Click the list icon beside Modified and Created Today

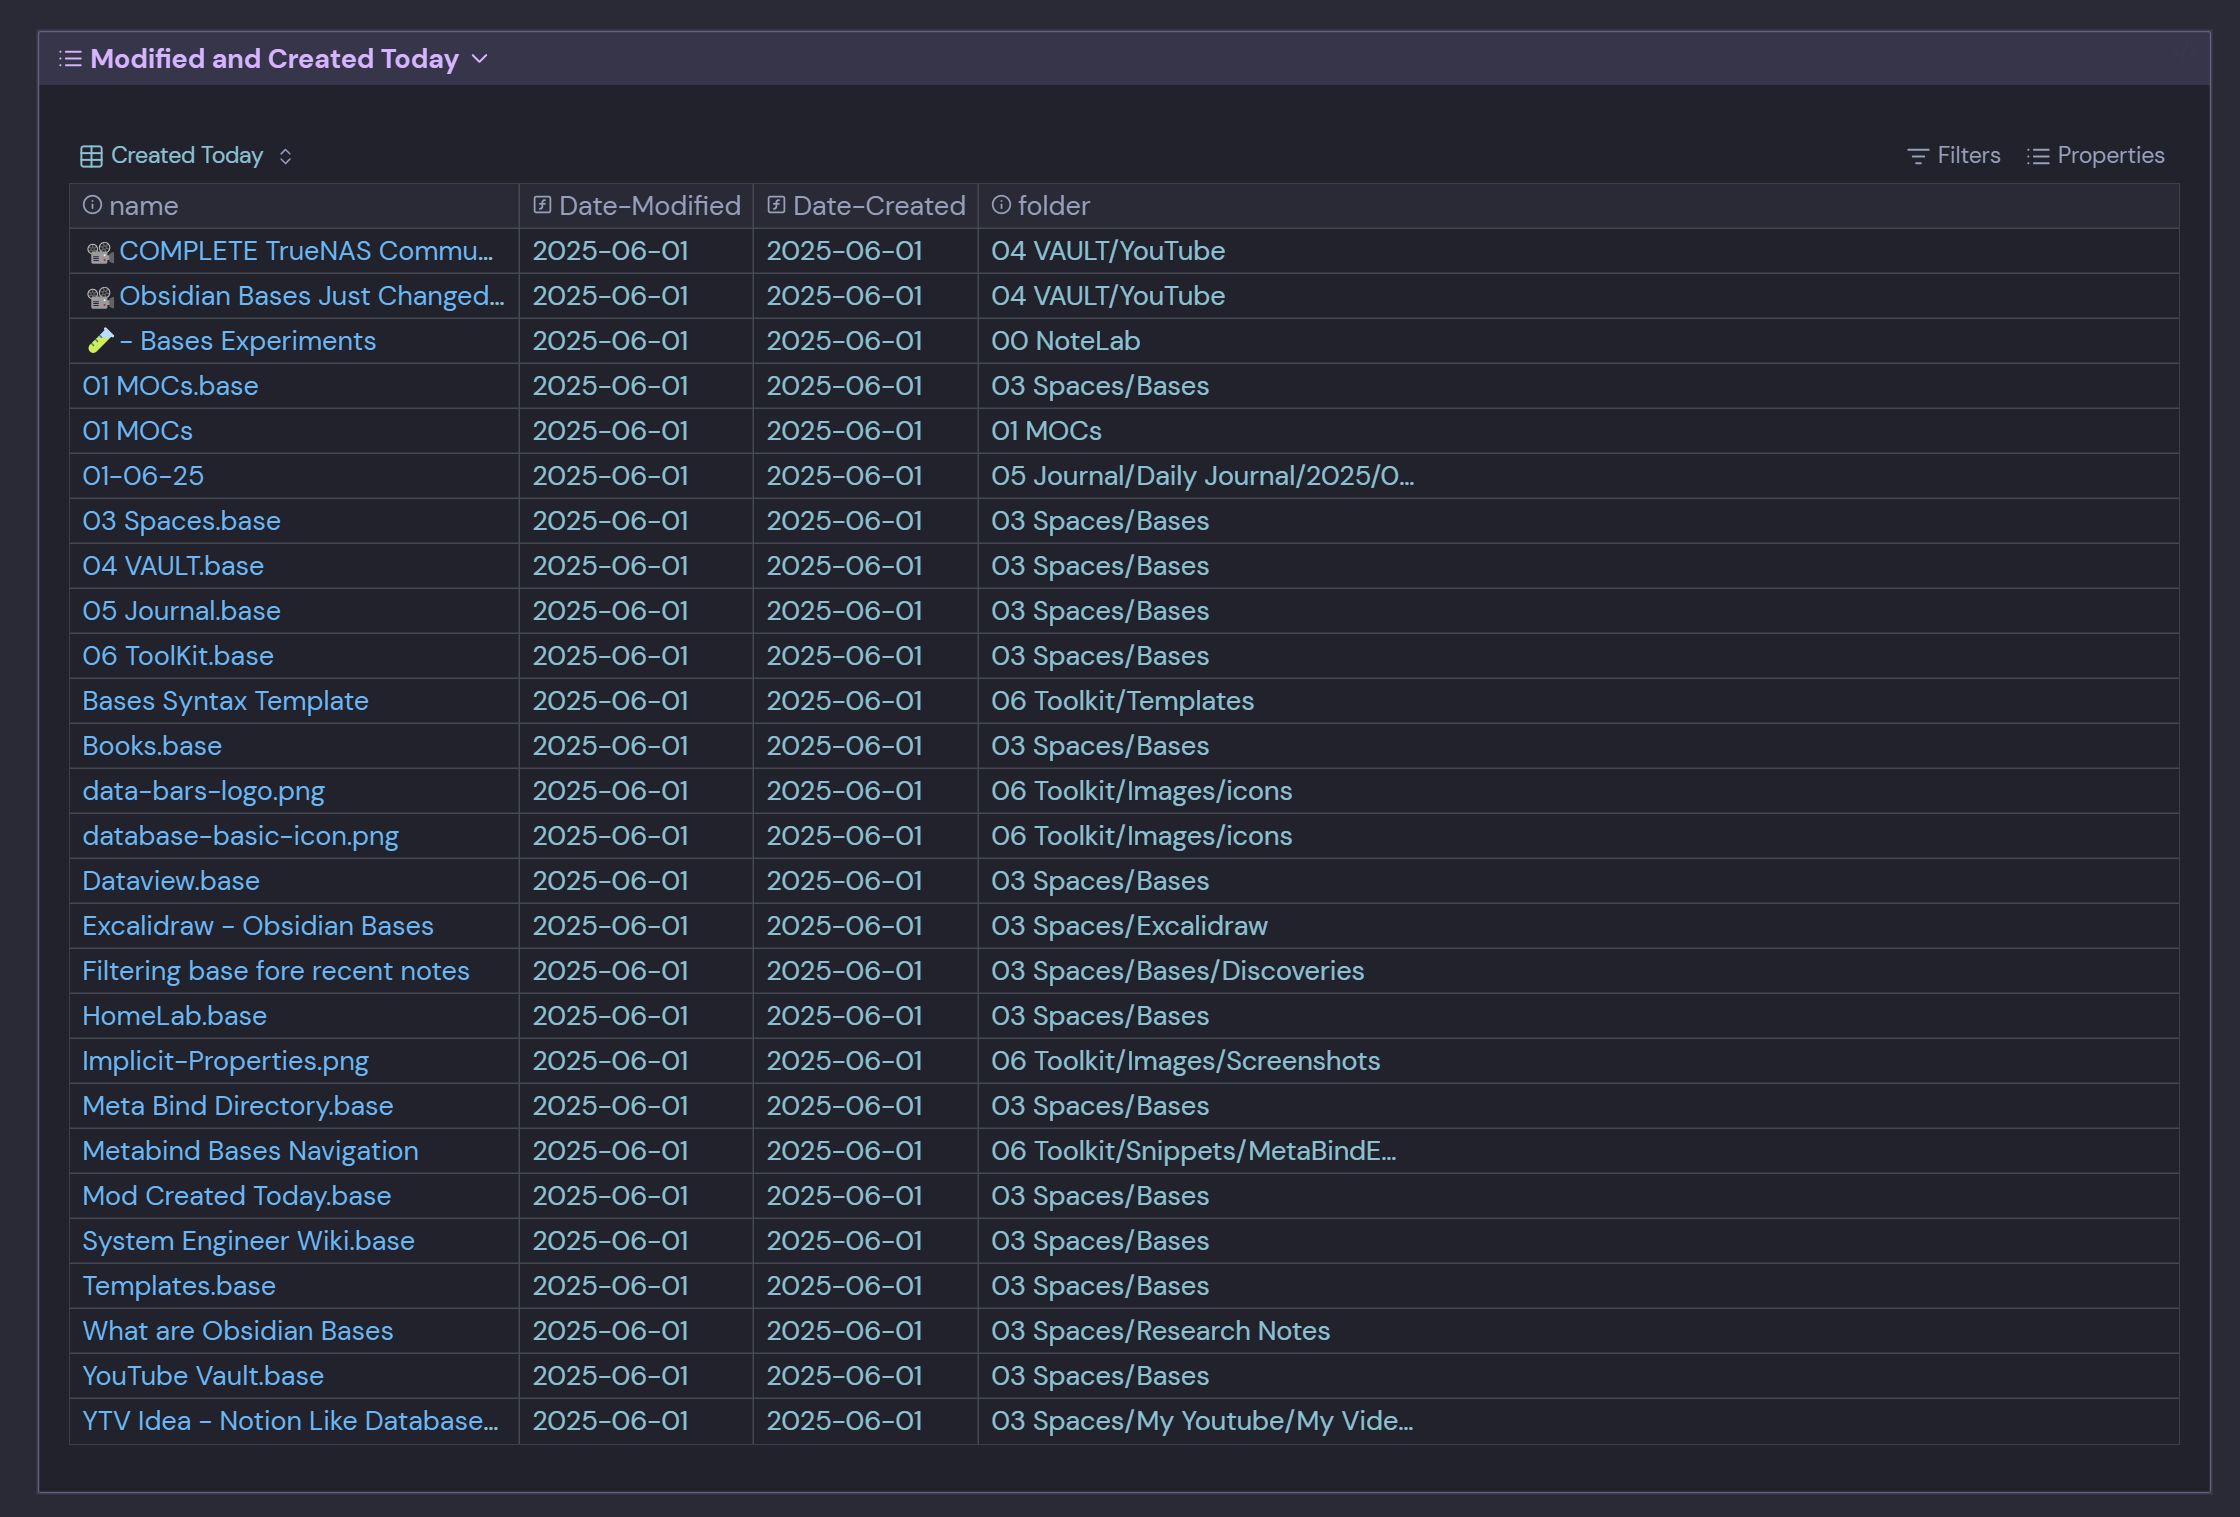pyautogui.click(x=70, y=59)
